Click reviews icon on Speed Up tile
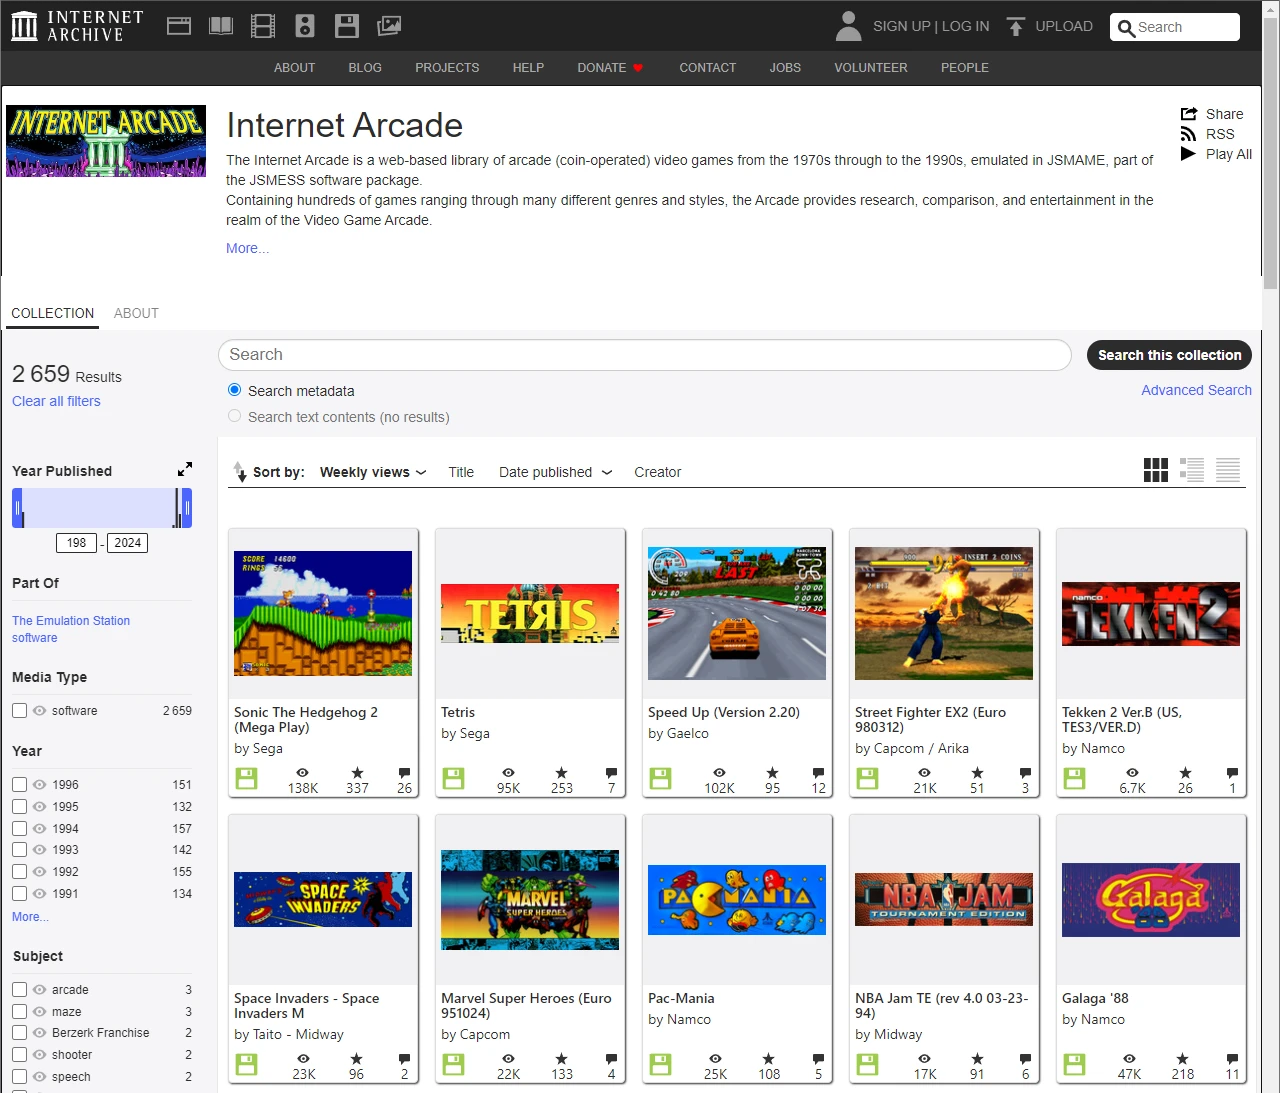This screenshot has height=1093, width=1280. coord(818,773)
